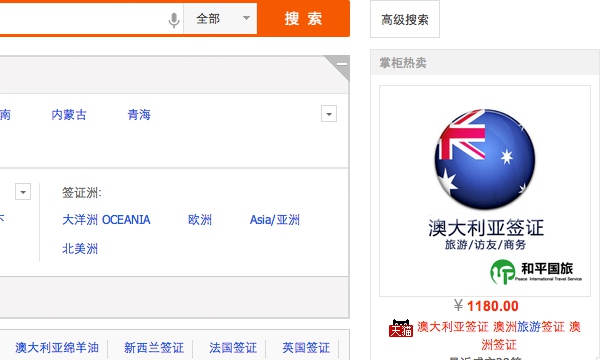Select the 内蒙古 region link
This screenshot has height=360, width=600.
pyautogui.click(x=69, y=114)
